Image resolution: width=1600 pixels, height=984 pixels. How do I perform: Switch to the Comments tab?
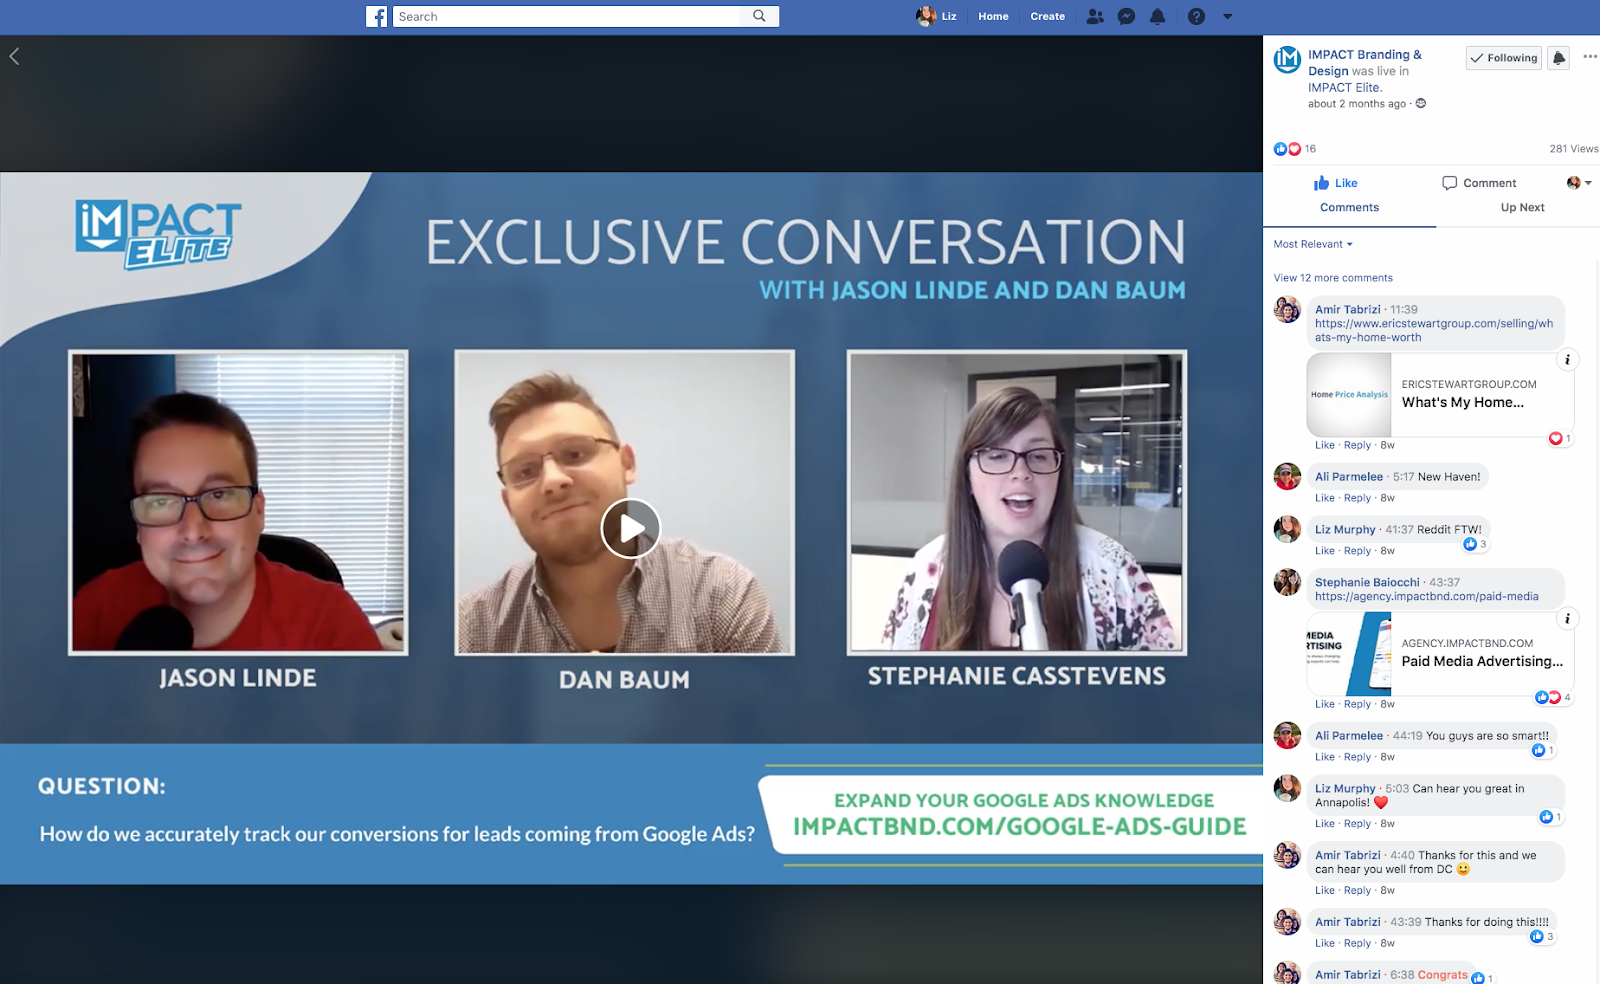pyautogui.click(x=1349, y=207)
